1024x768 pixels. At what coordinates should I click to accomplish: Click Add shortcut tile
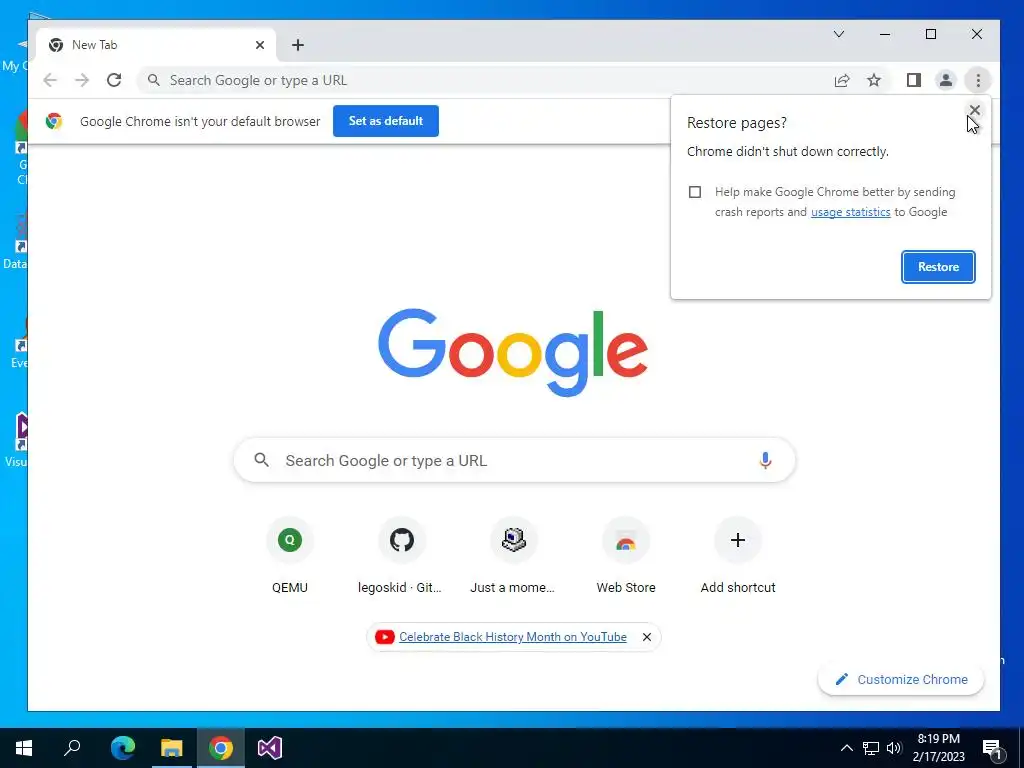click(738, 556)
